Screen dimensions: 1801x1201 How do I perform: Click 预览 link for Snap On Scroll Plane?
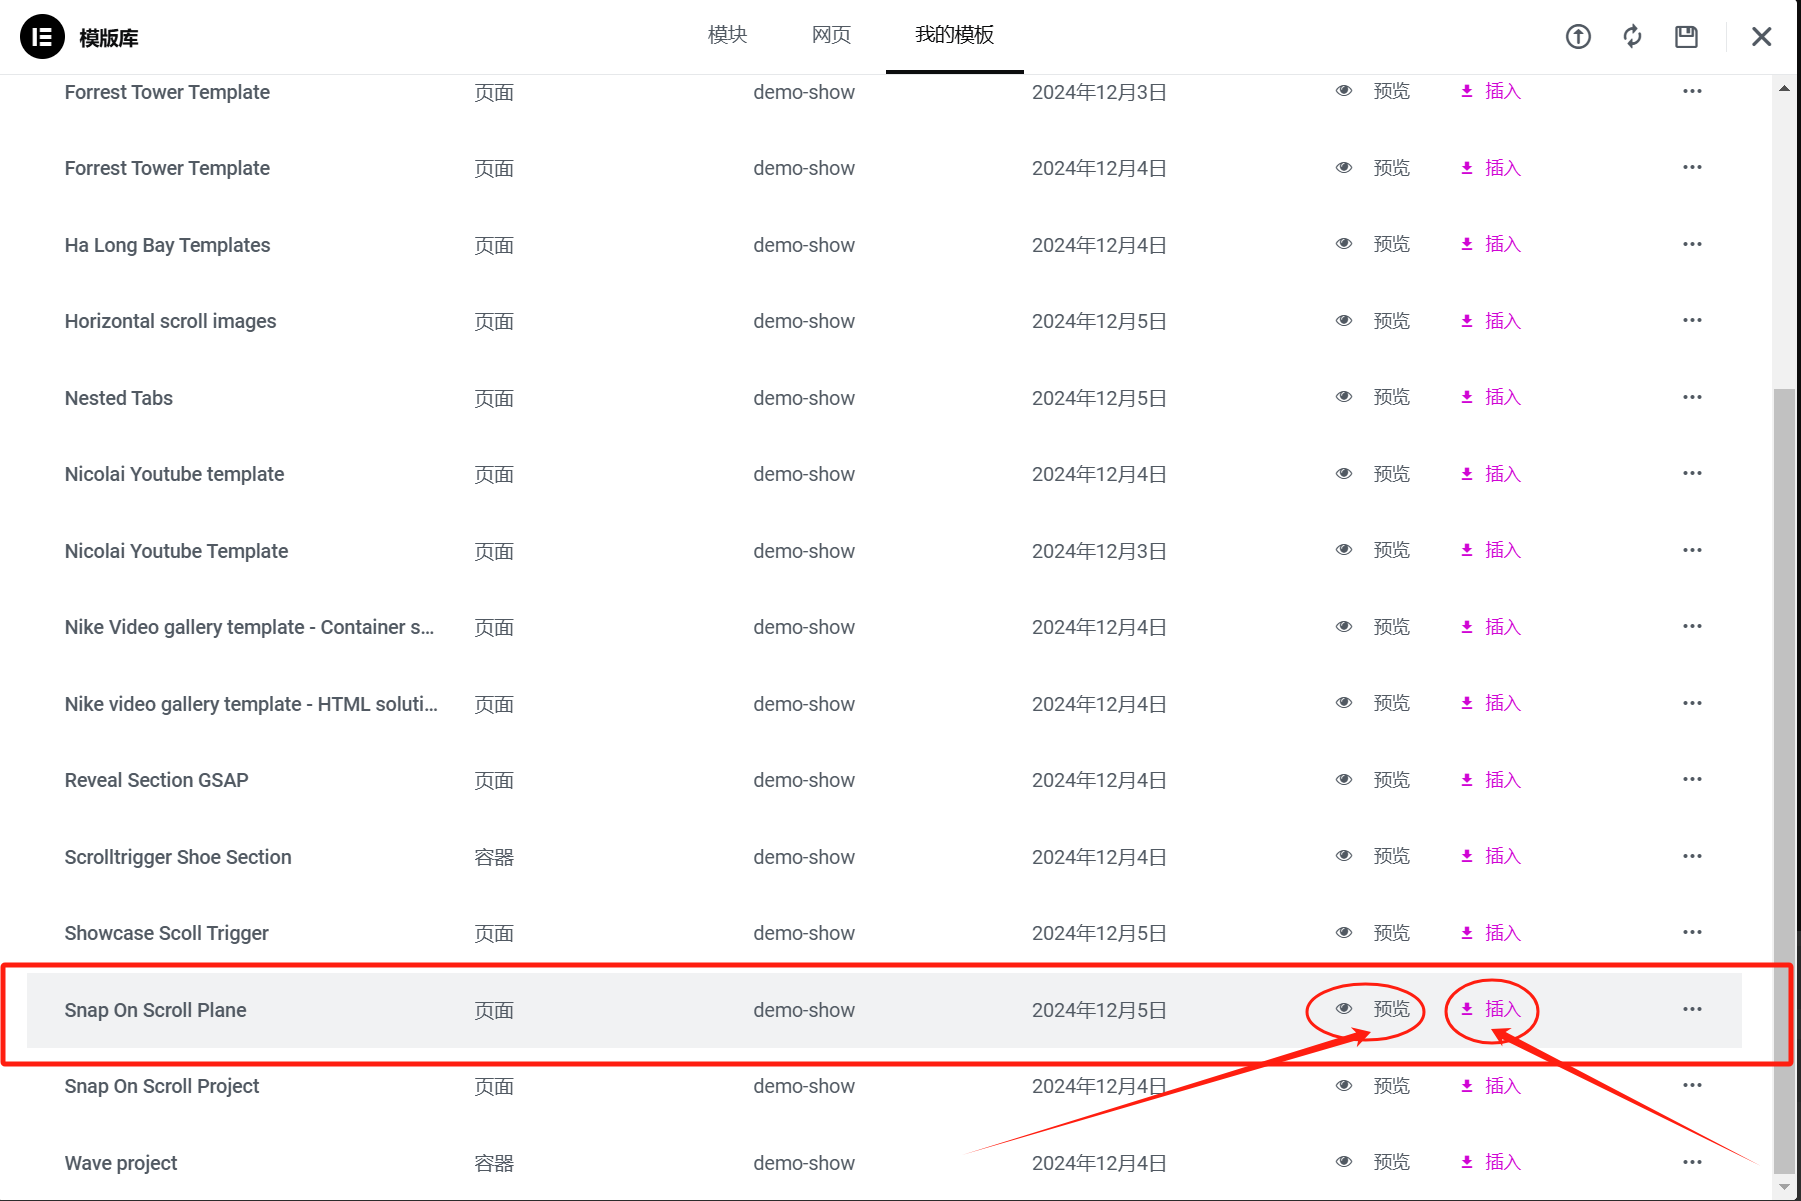(1391, 1009)
